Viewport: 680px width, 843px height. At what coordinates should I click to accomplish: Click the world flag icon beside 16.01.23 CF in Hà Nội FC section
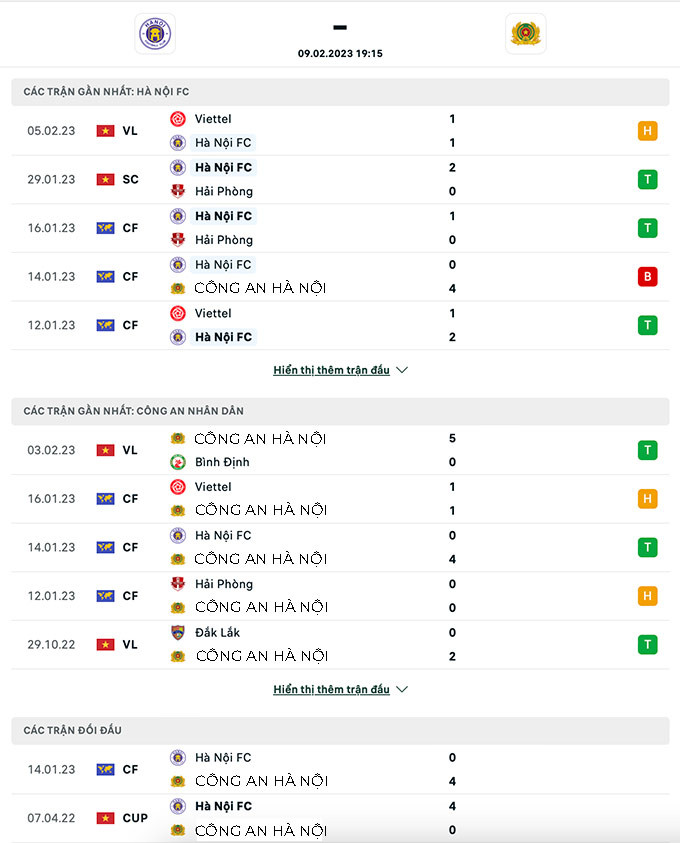(105, 228)
